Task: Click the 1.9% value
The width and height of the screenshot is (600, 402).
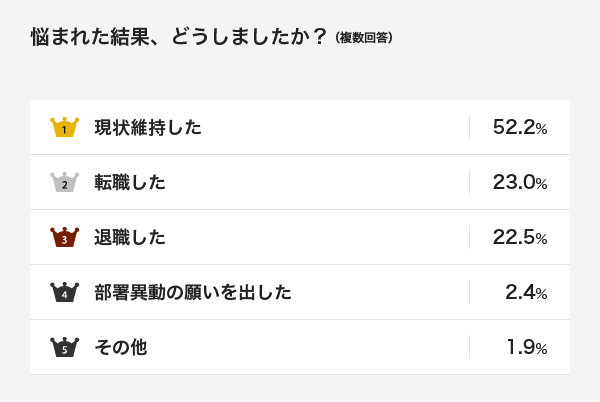Action: click(527, 347)
